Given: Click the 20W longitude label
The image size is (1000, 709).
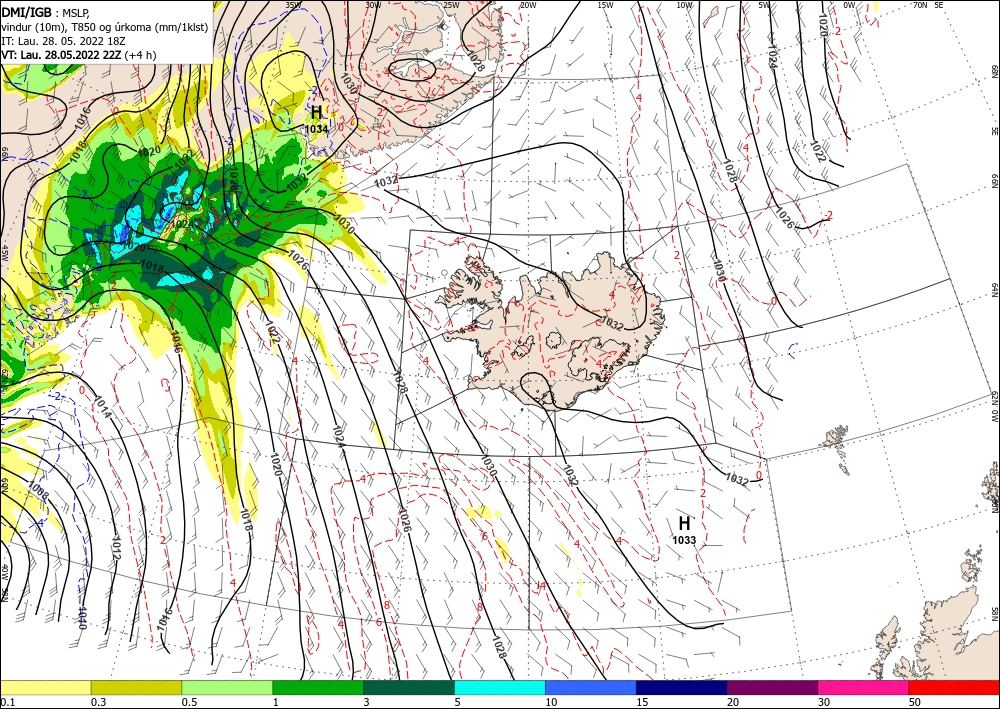Looking at the screenshot, I should tap(528, 5).
